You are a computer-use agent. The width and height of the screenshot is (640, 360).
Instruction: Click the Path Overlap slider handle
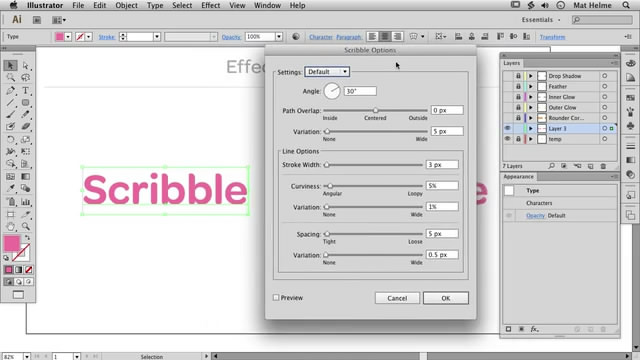pyautogui.click(x=376, y=110)
